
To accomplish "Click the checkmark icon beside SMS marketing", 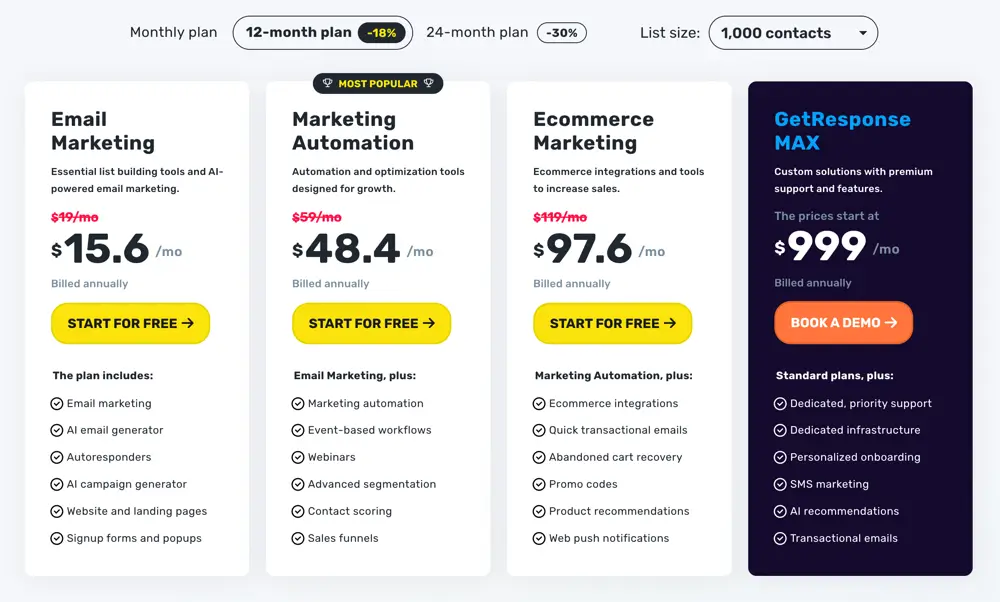I will pyautogui.click(x=779, y=484).
